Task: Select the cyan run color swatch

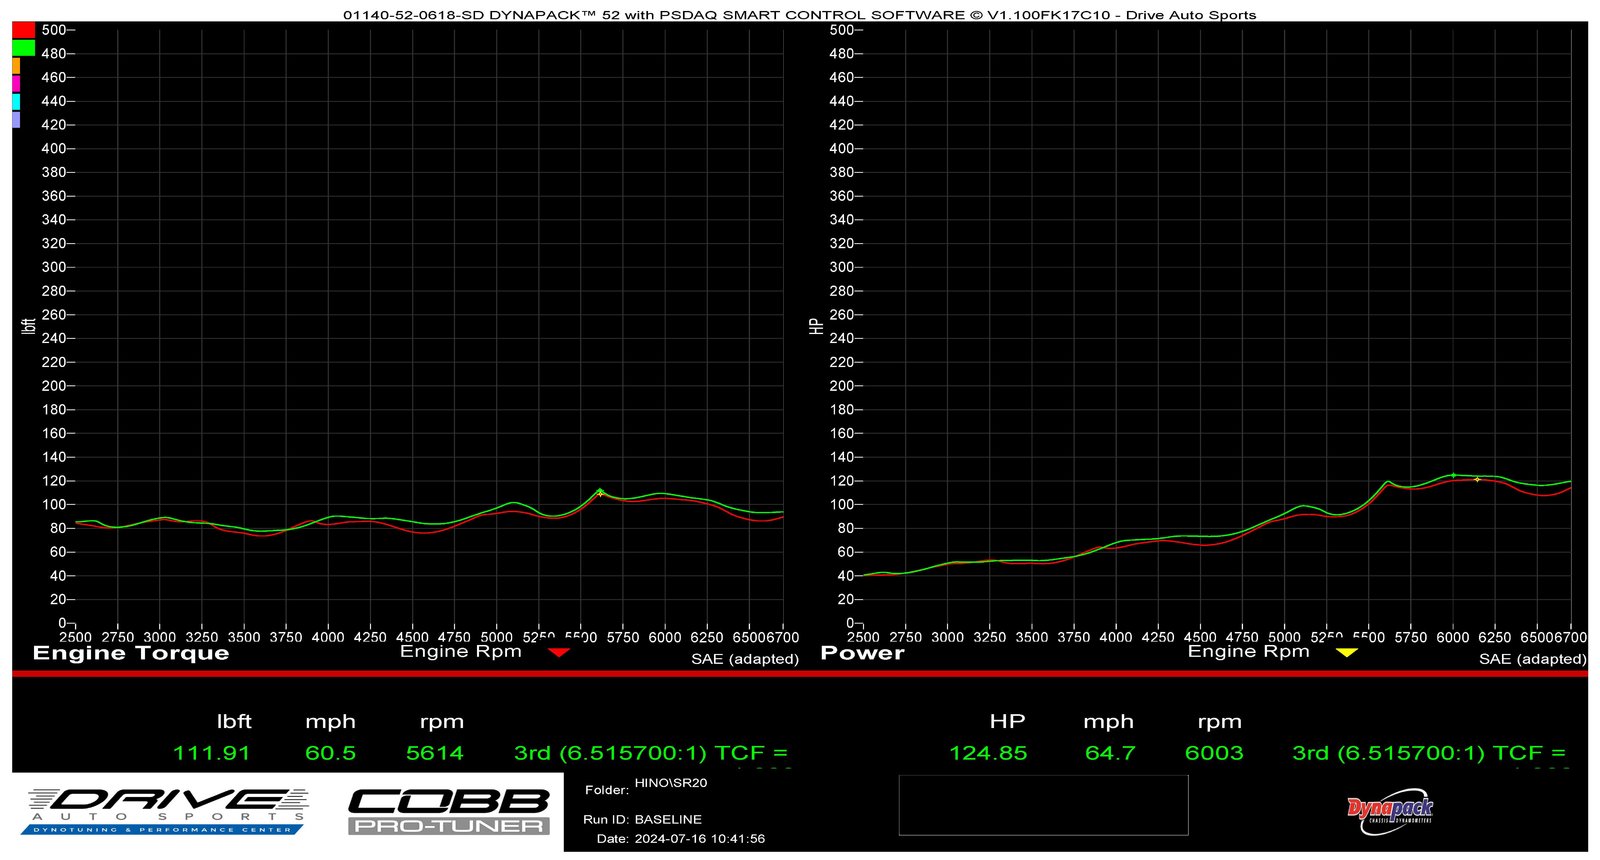Action: (x=16, y=102)
